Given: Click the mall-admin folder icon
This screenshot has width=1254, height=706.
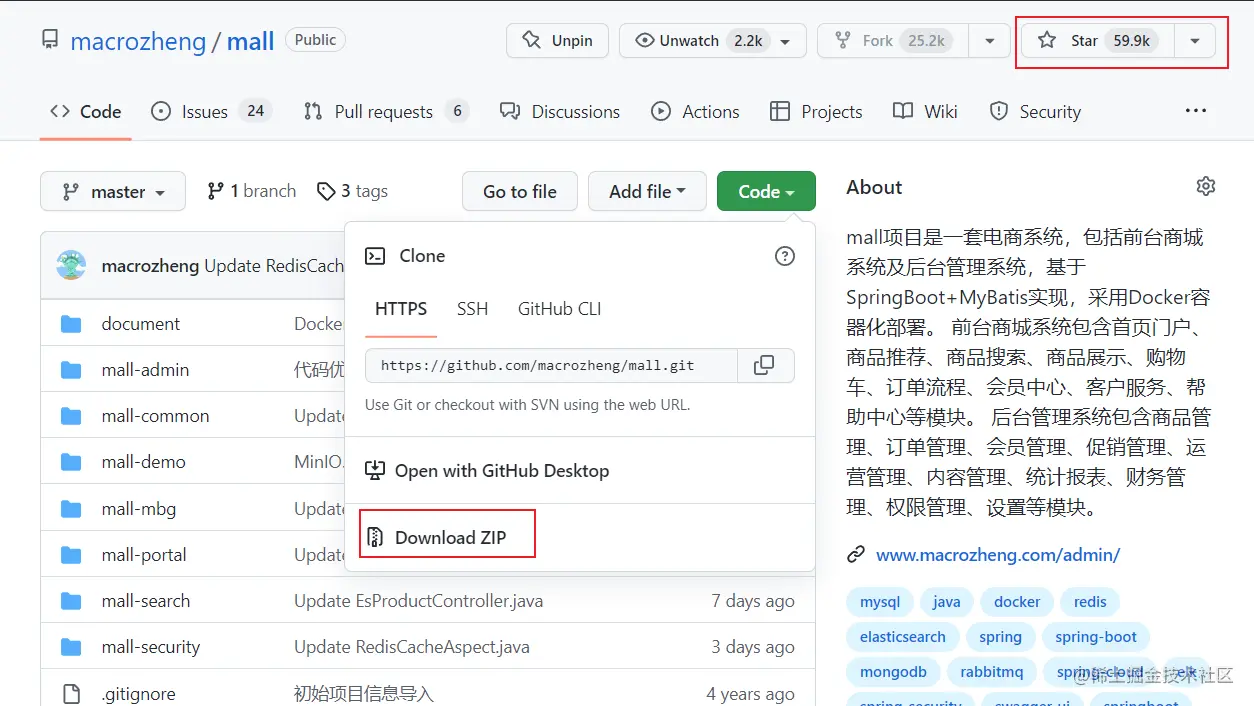Looking at the screenshot, I should 71,370.
